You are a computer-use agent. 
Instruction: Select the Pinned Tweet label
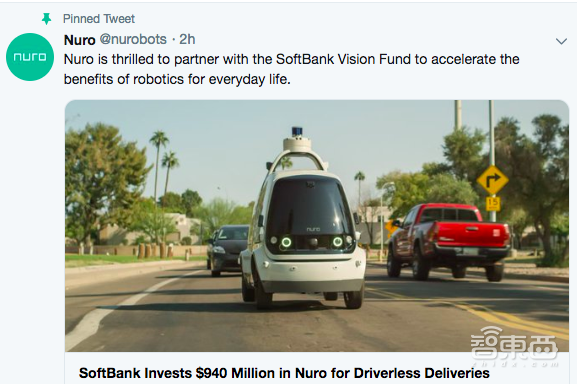(99, 19)
